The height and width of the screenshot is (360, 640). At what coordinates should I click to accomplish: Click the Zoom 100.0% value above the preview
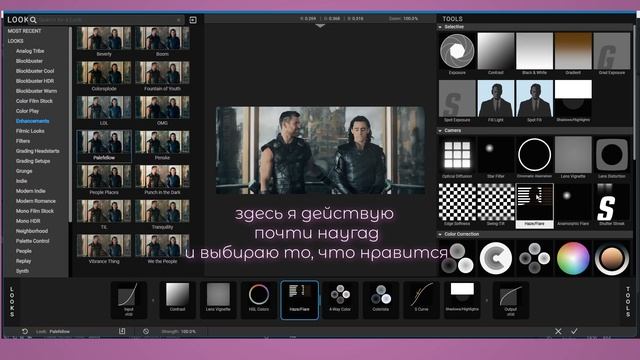[x=411, y=19]
